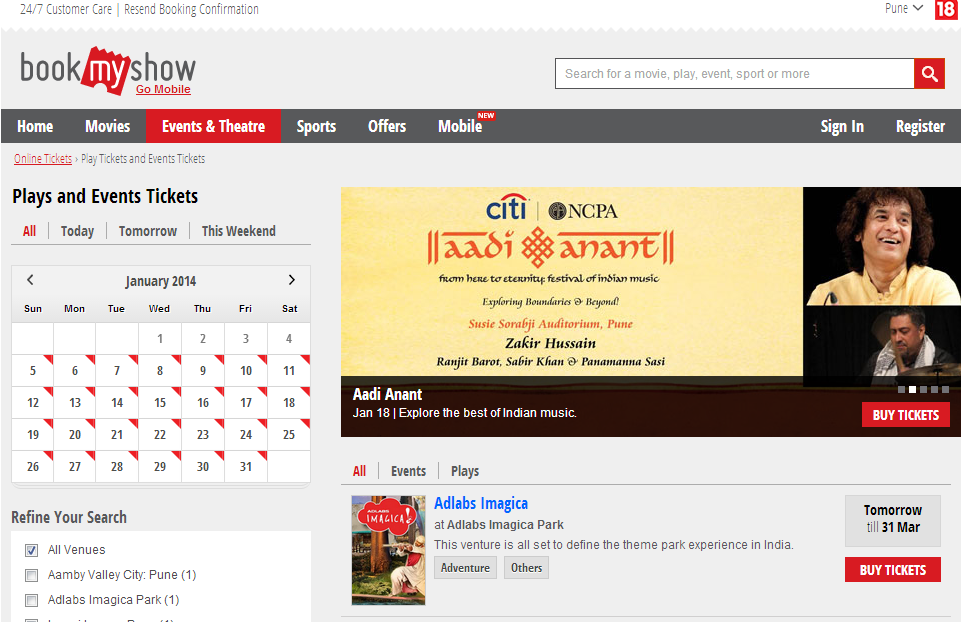Viewport: 961px width, 622px height.
Task: Open the Adlabs Imagica event title
Action: tap(481, 503)
